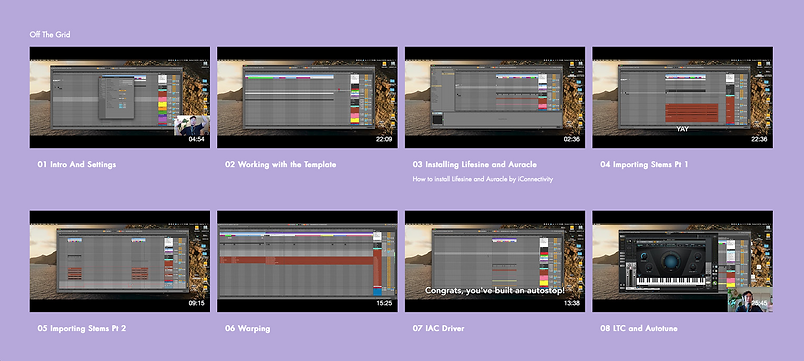Screen dimensions: 804x361
Task: Click the 09:15 duration label
Action: pyautogui.click(x=196, y=303)
